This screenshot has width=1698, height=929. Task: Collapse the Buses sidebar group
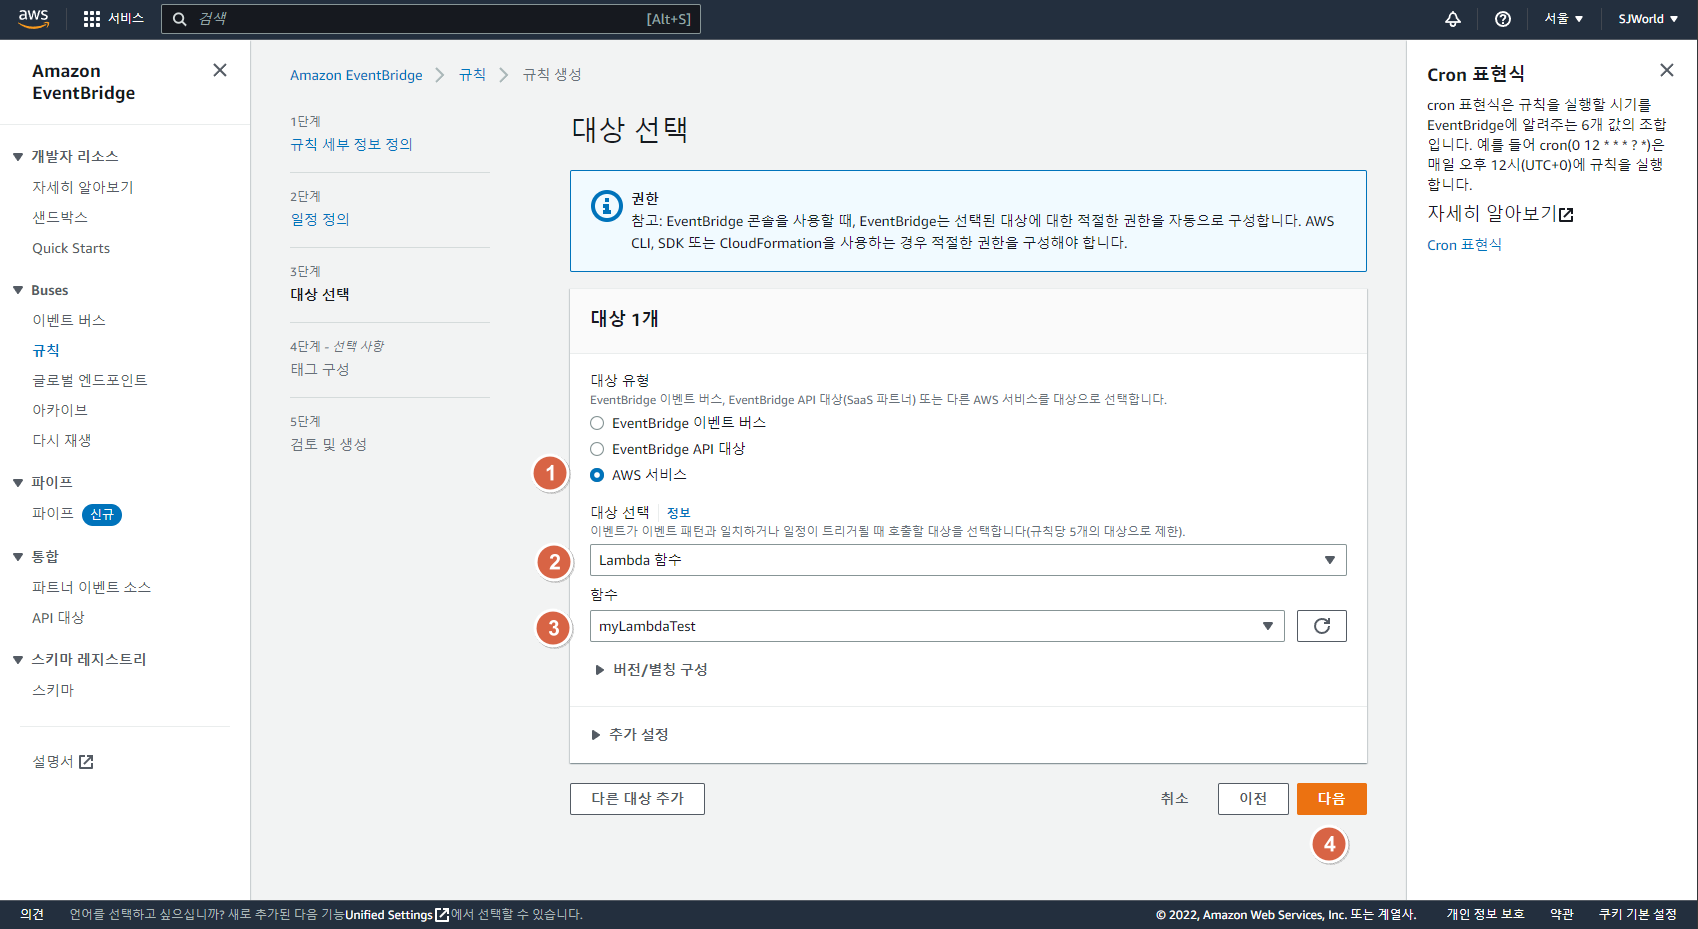[18, 290]
